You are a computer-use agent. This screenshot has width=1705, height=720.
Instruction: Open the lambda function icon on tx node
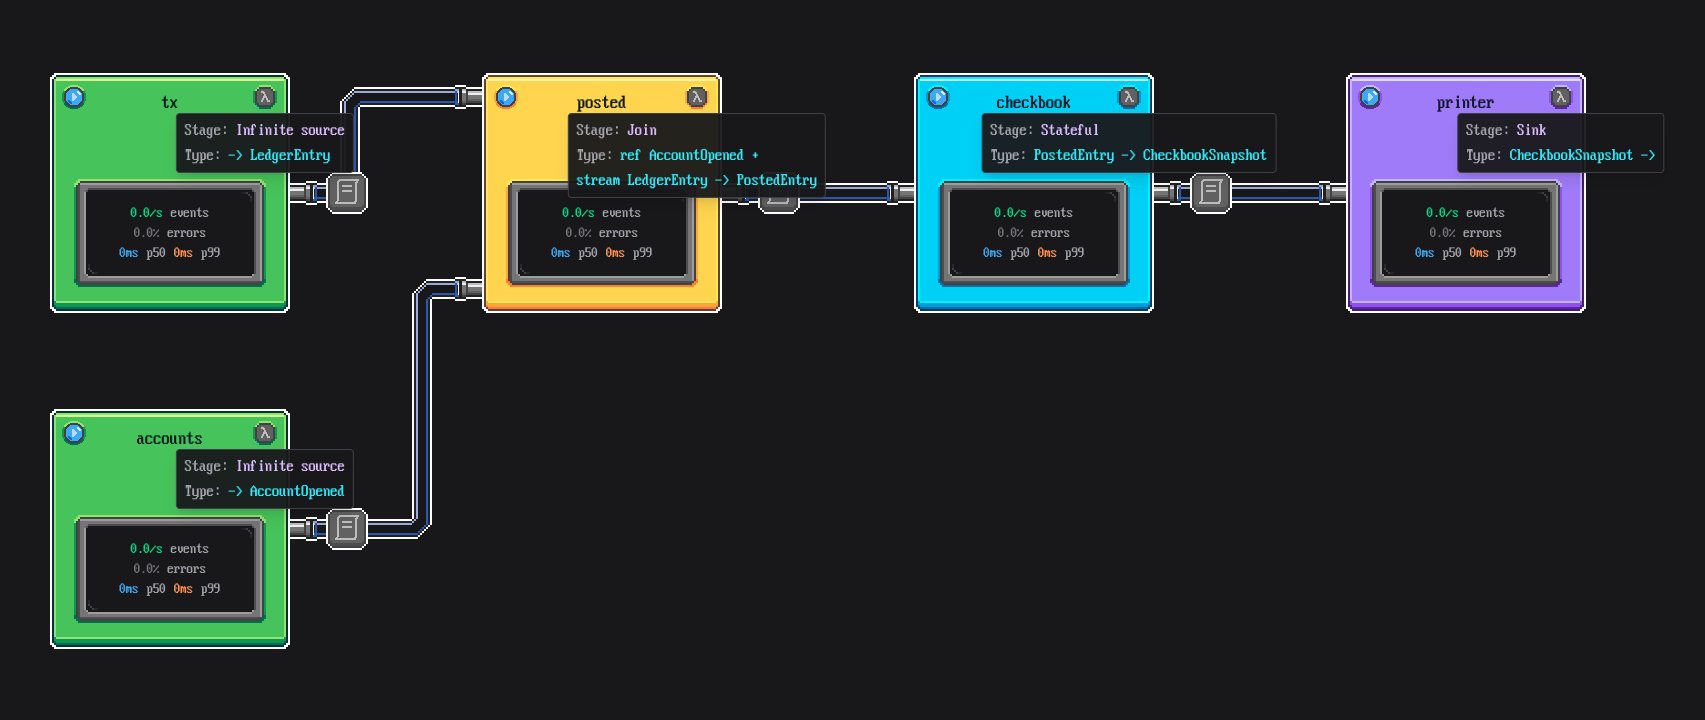[265, 97]
